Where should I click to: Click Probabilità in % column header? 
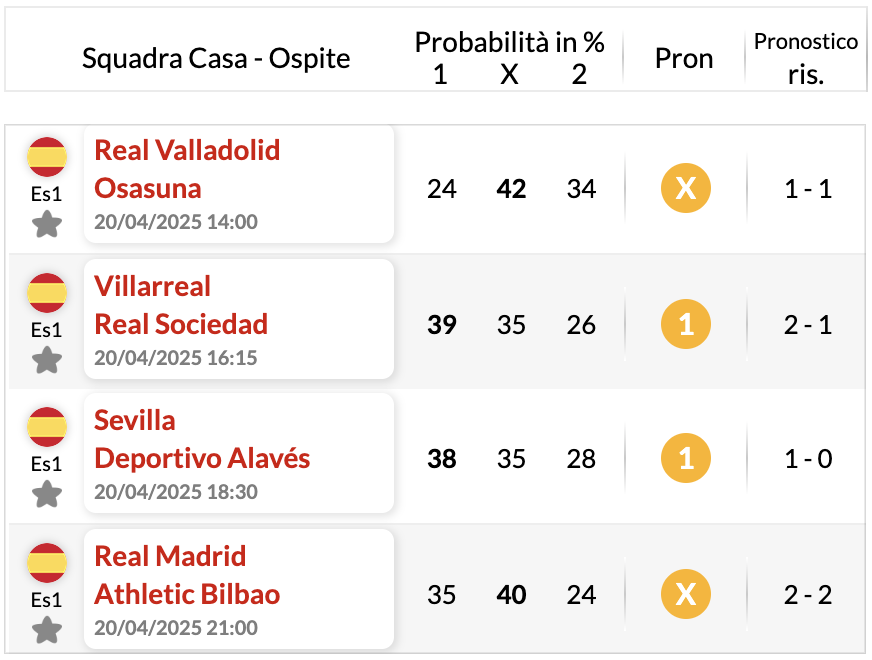pyautogui.click(x=509, y=42)
